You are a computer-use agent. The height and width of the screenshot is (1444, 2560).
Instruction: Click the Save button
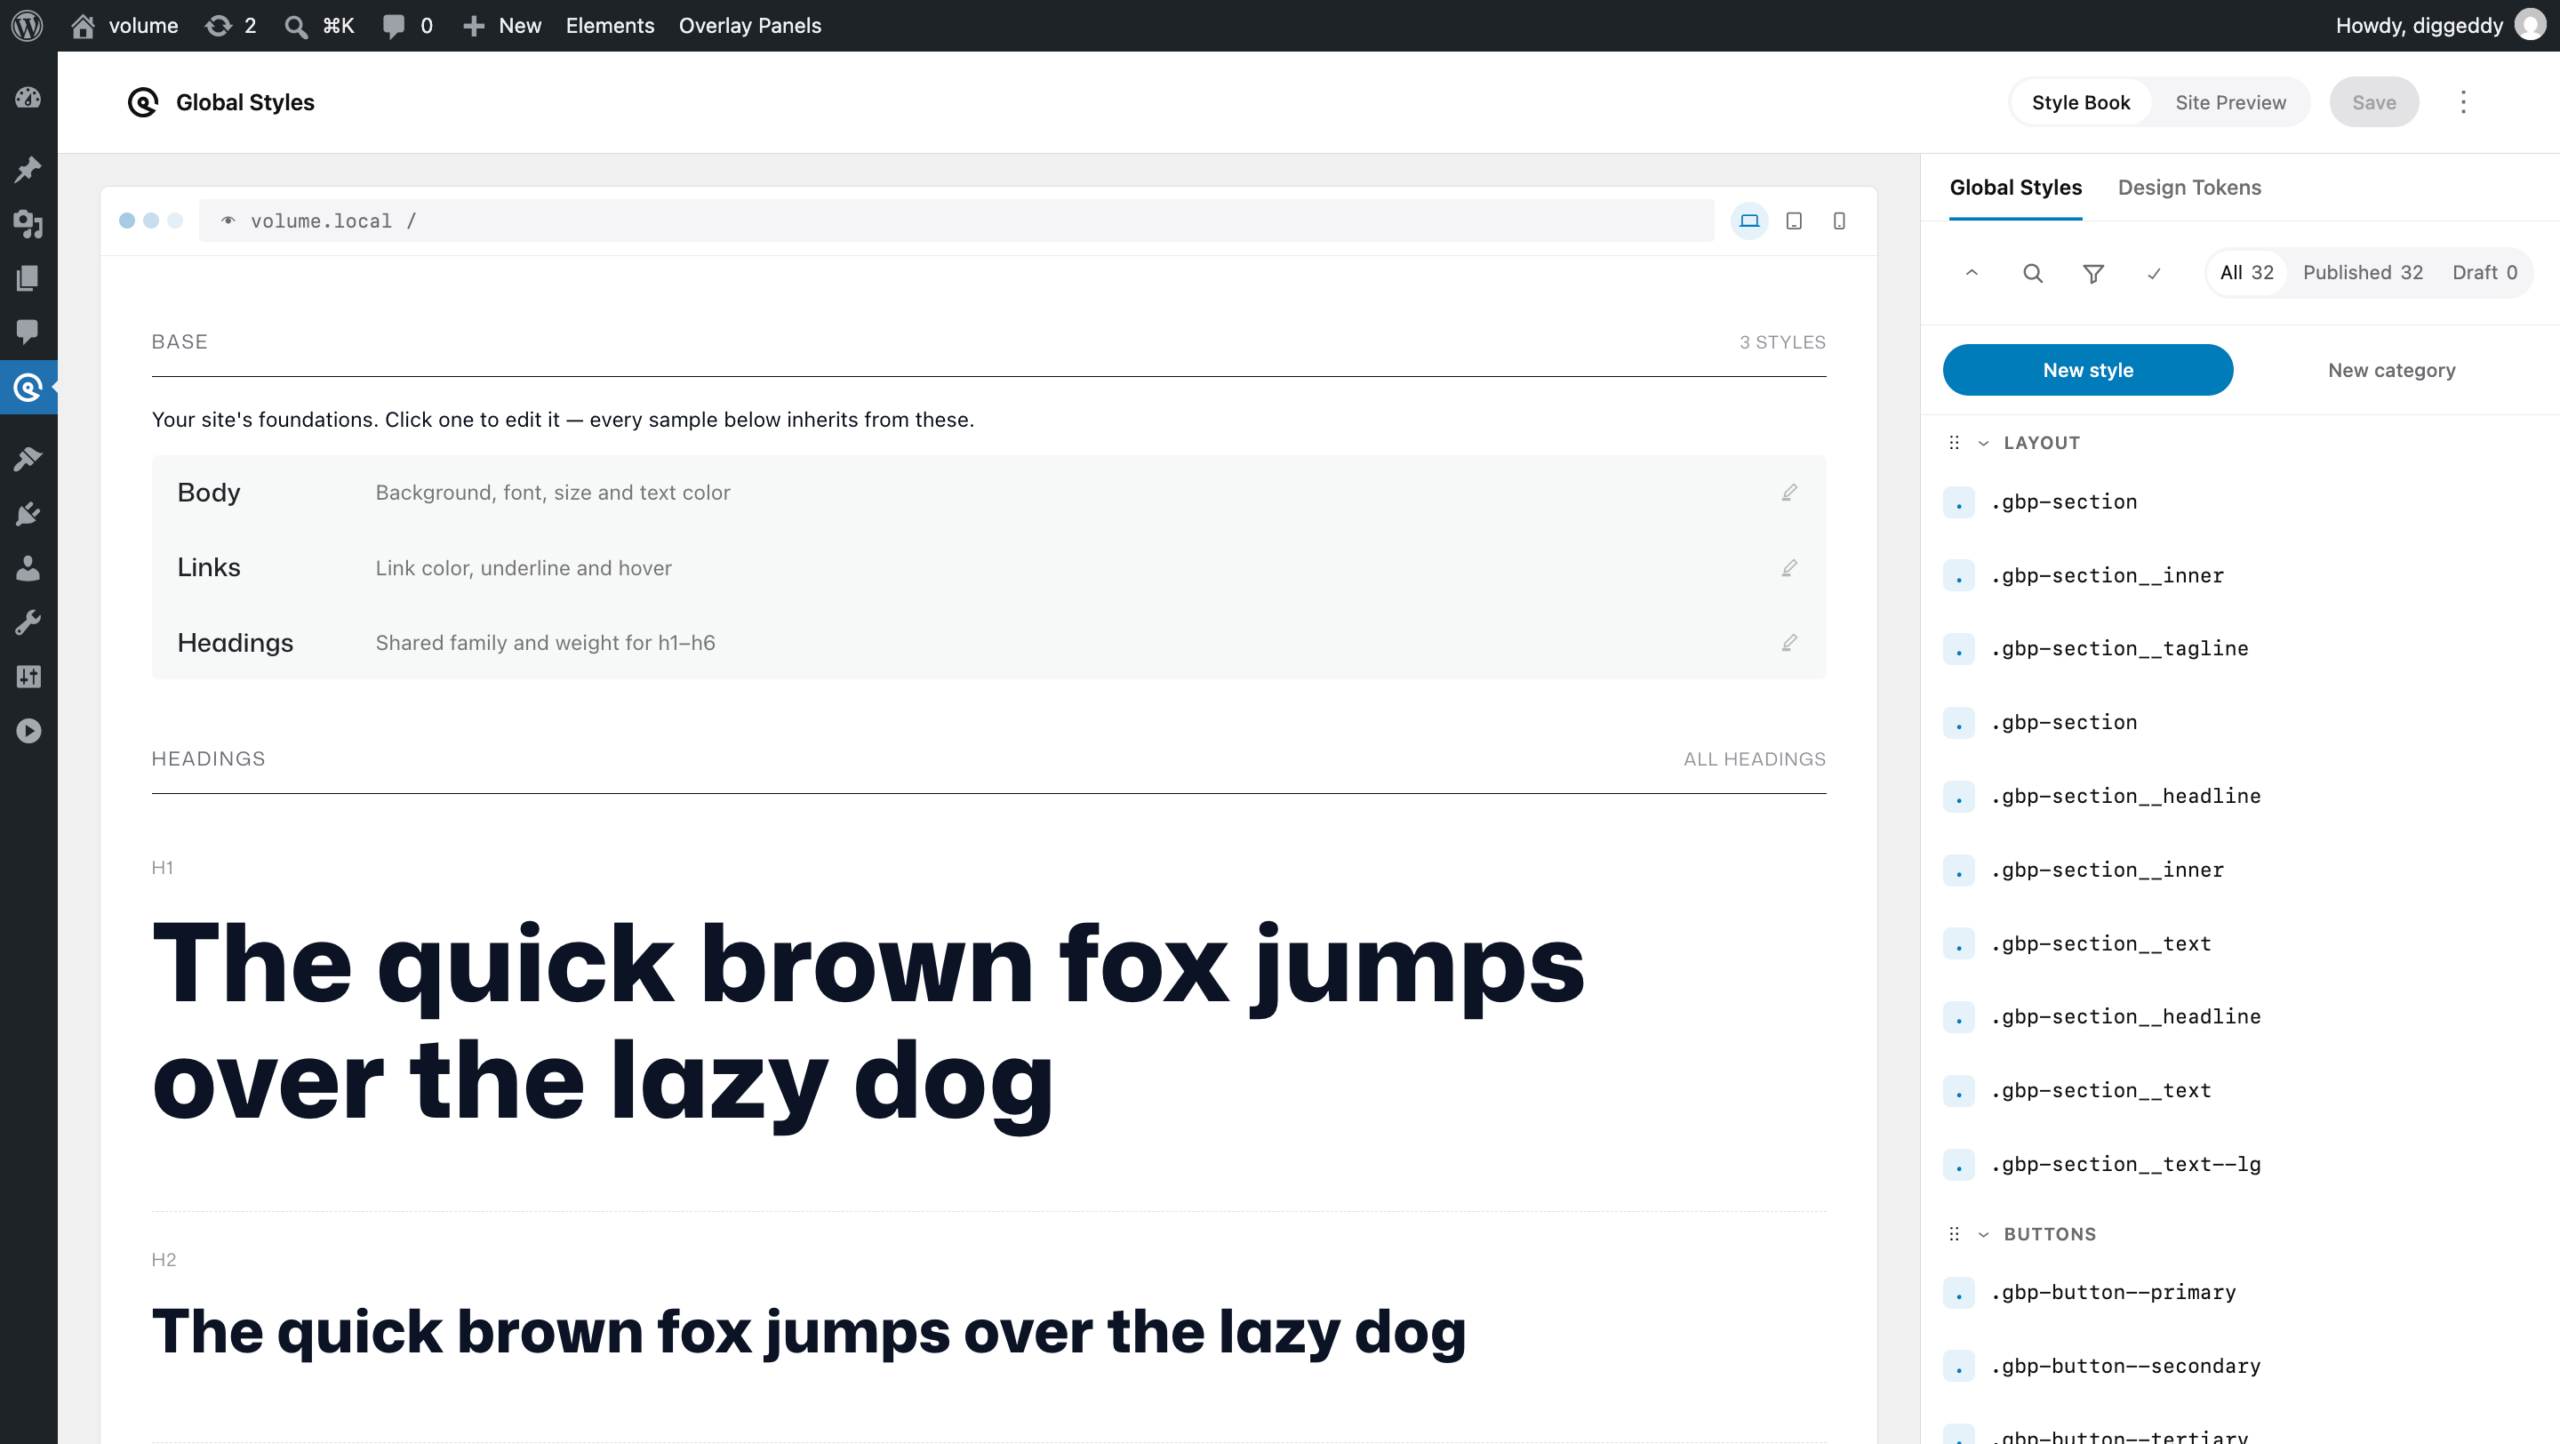coord(2374,102)
